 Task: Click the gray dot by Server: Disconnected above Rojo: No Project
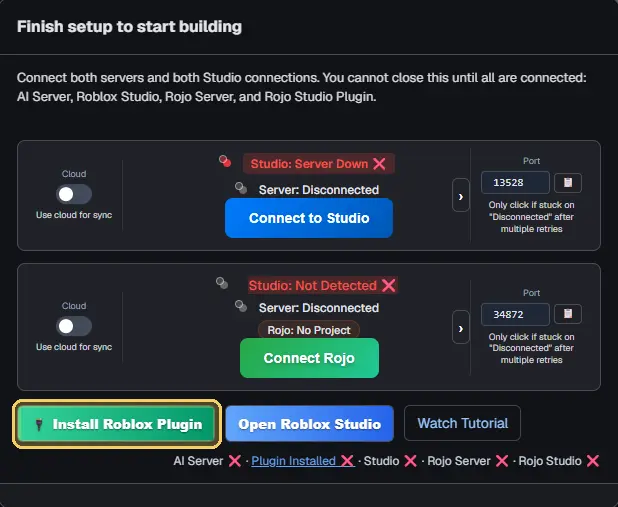click(x=241, y=306)
